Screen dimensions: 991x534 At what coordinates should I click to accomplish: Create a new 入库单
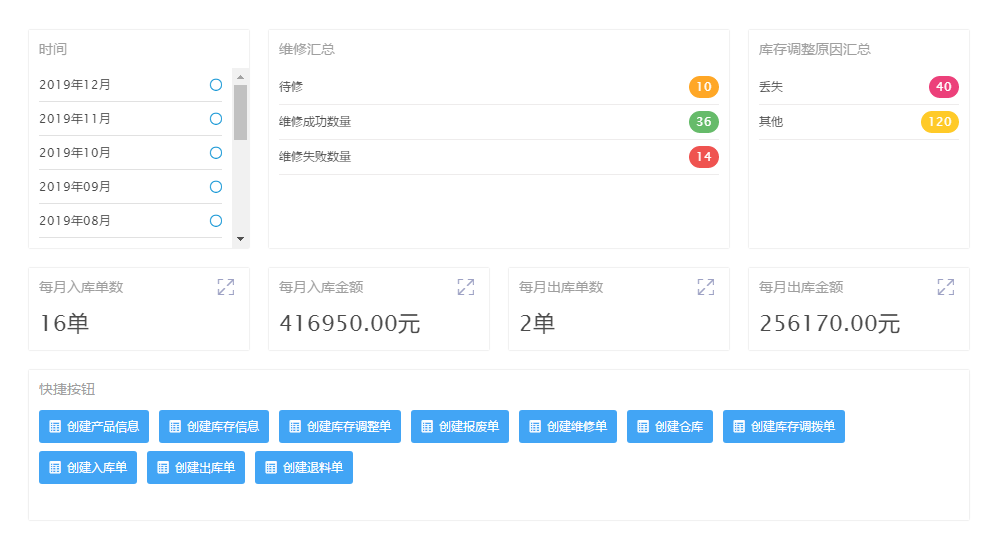click(88, 468)
